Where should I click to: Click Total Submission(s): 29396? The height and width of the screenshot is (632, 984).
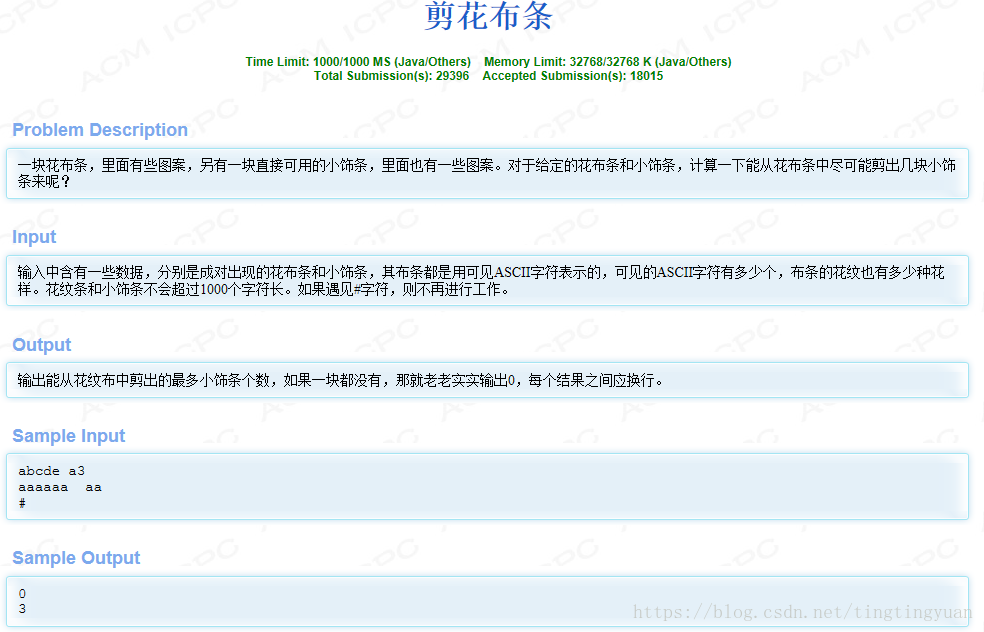click(x=392, y=76)
